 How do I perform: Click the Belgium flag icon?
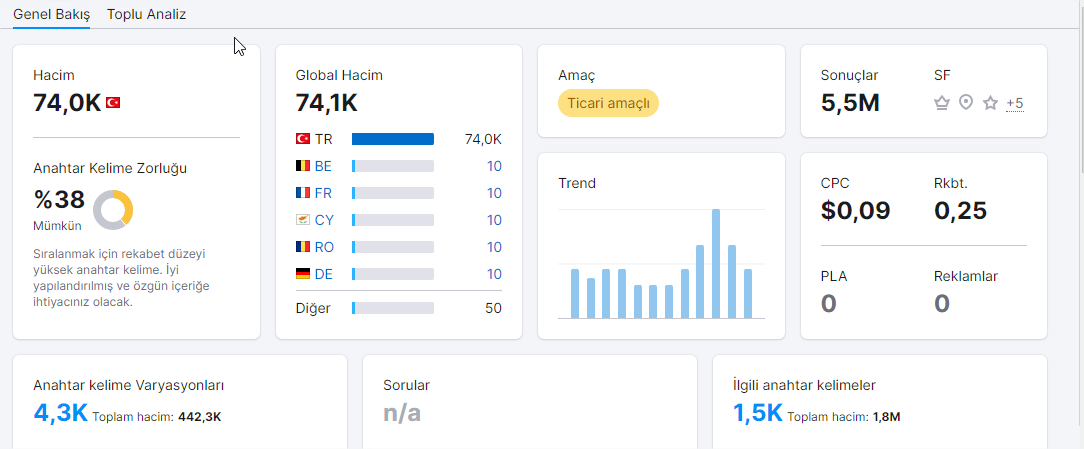tap(303, 166)
